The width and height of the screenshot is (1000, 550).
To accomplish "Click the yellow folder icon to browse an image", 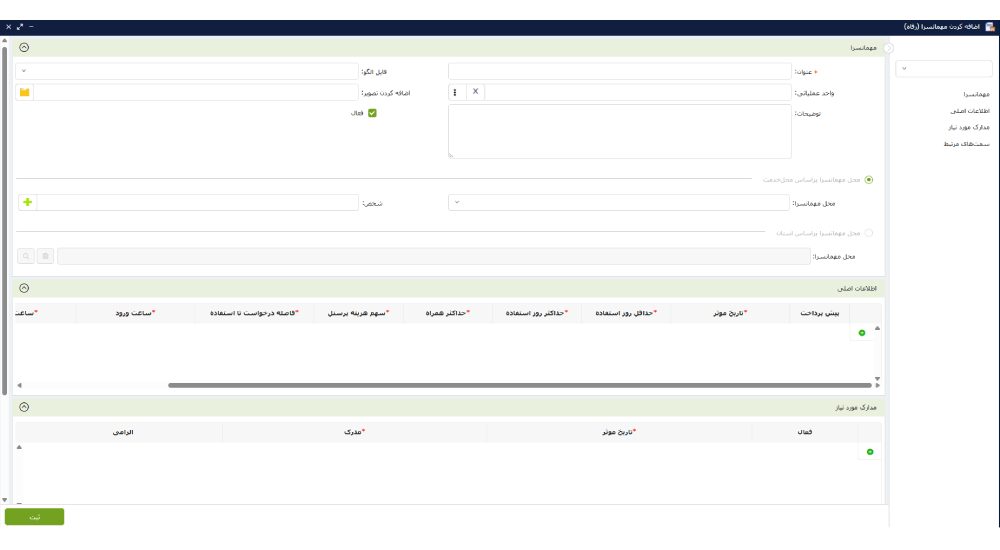I will click(x=24, y=93).
